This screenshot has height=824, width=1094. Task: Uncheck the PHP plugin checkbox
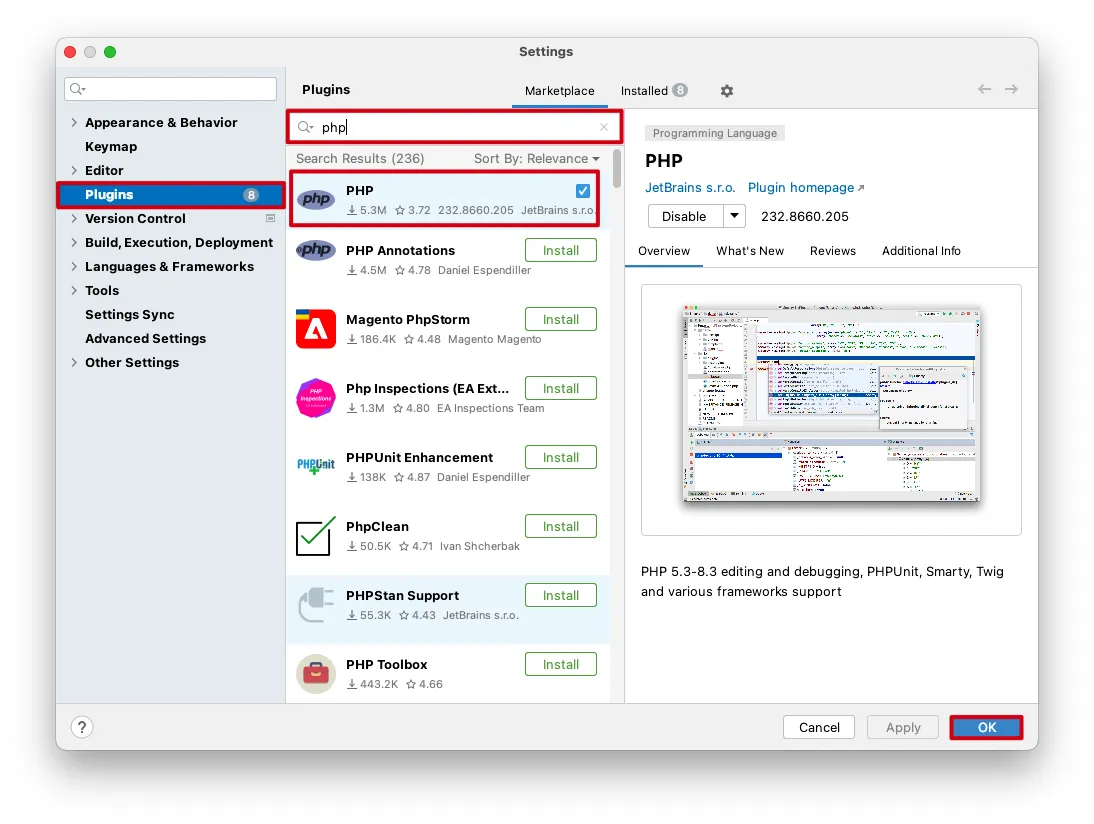point(583,191)
